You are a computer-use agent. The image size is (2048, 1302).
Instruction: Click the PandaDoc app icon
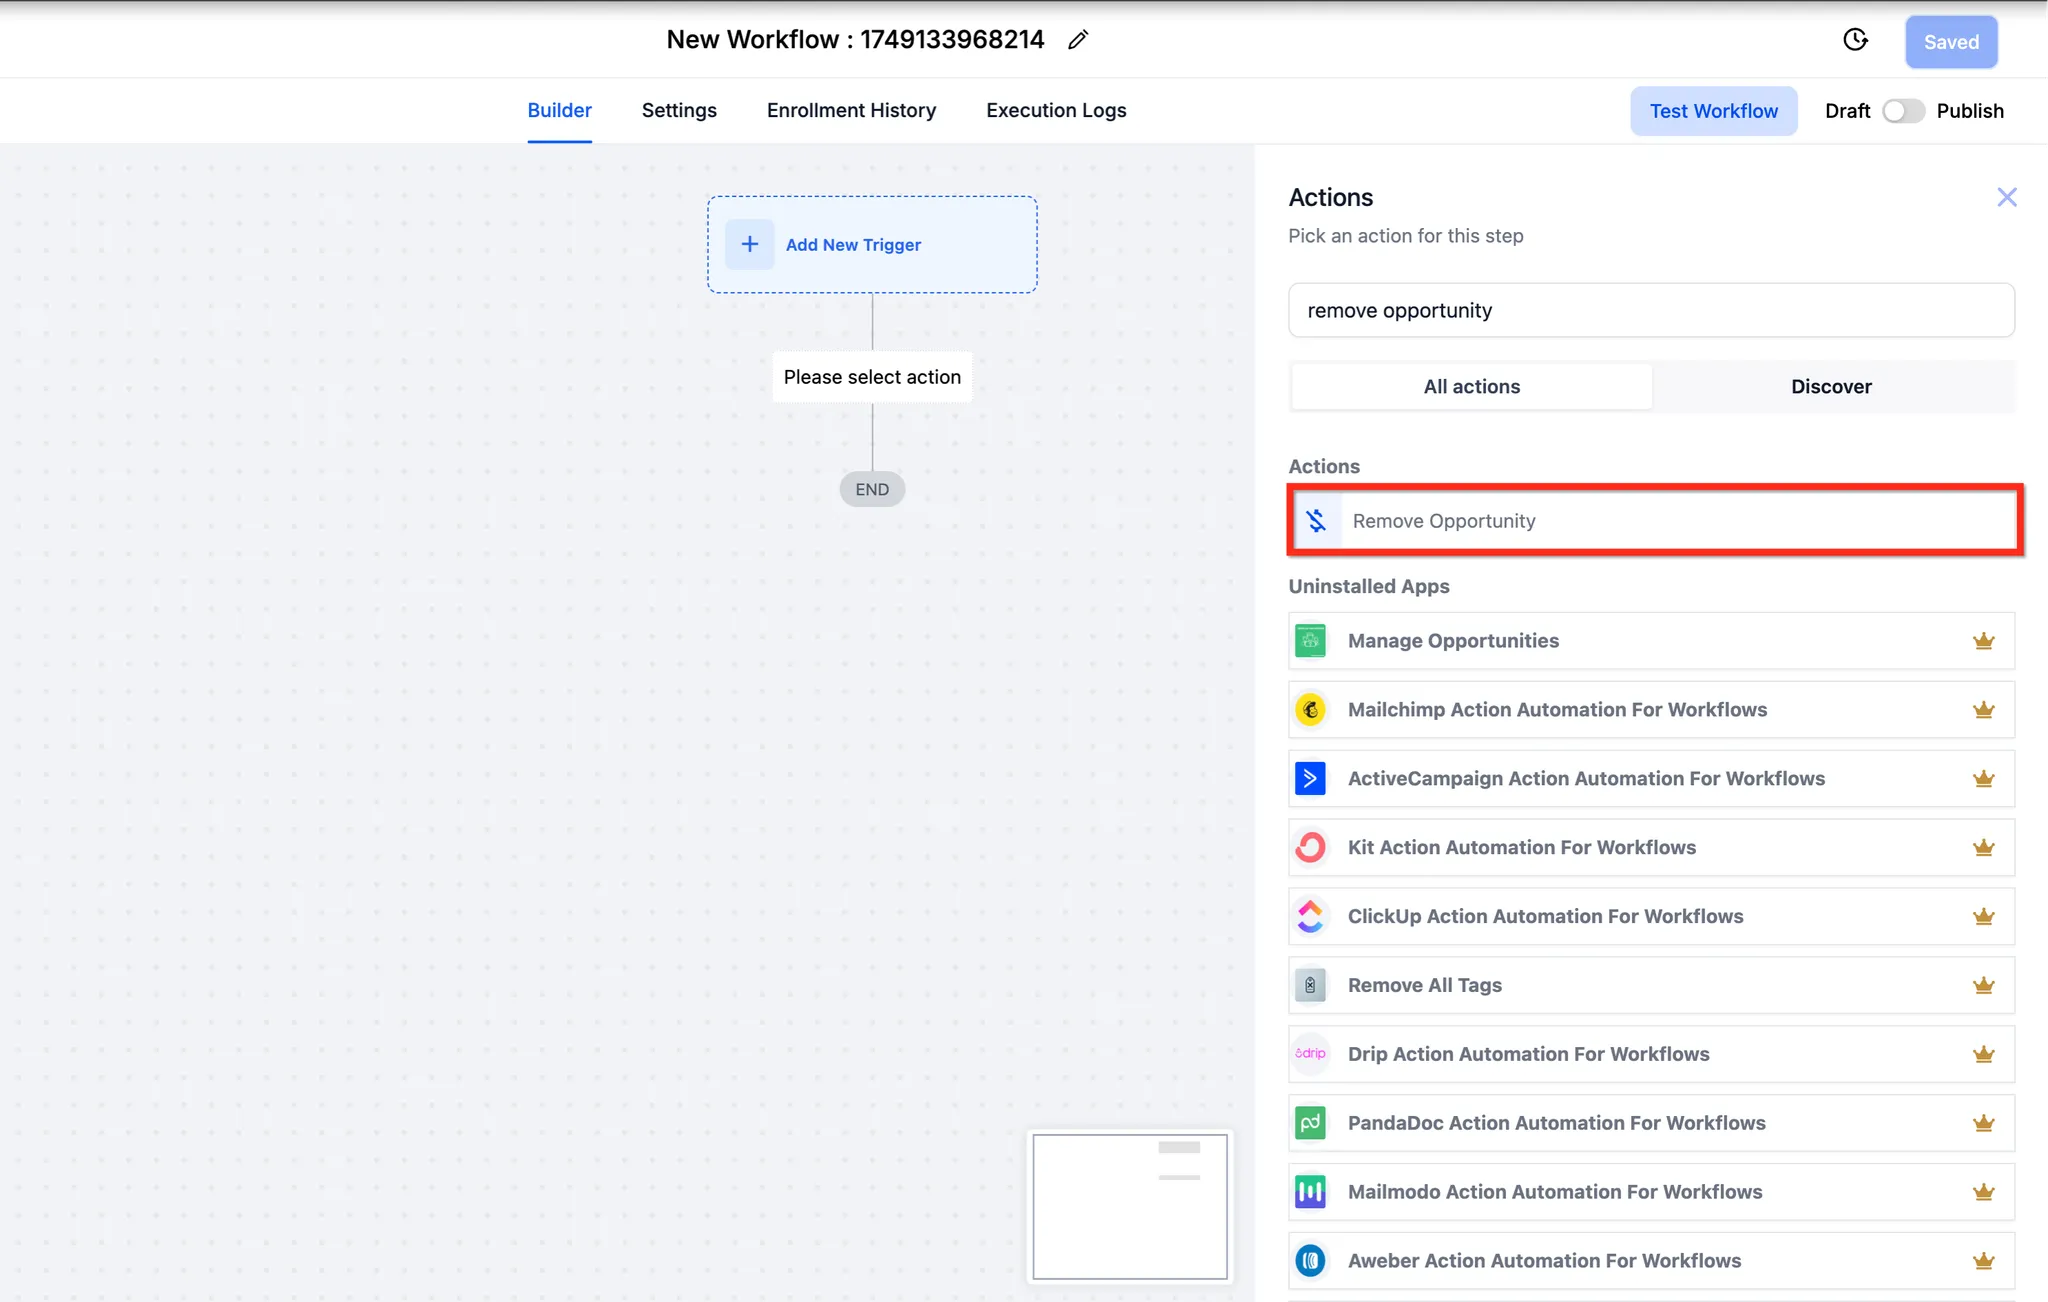[x=1310, y=1123]
